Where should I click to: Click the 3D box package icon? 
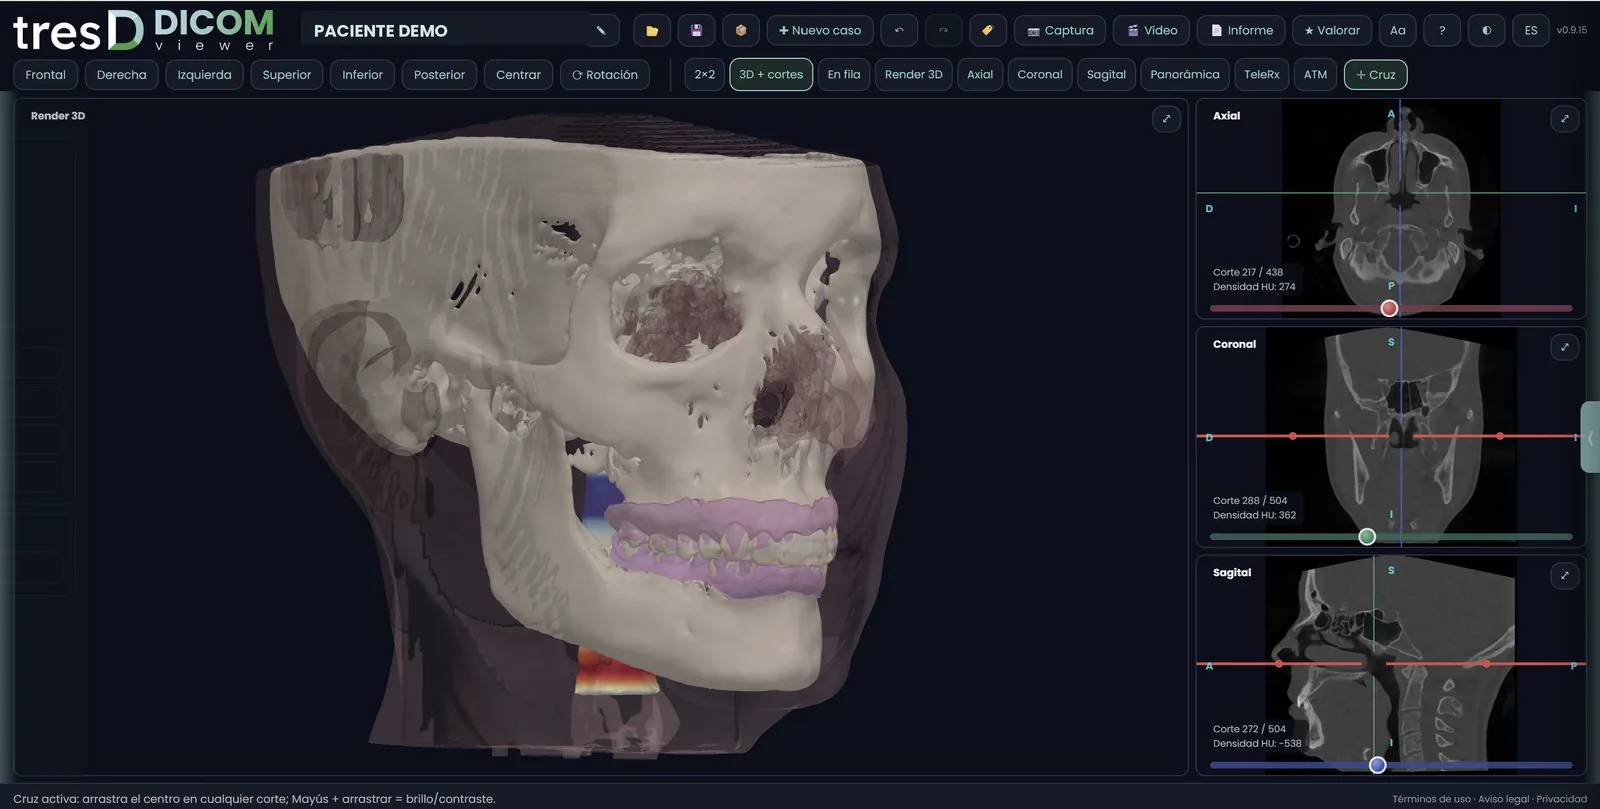(x=741, y=30)
